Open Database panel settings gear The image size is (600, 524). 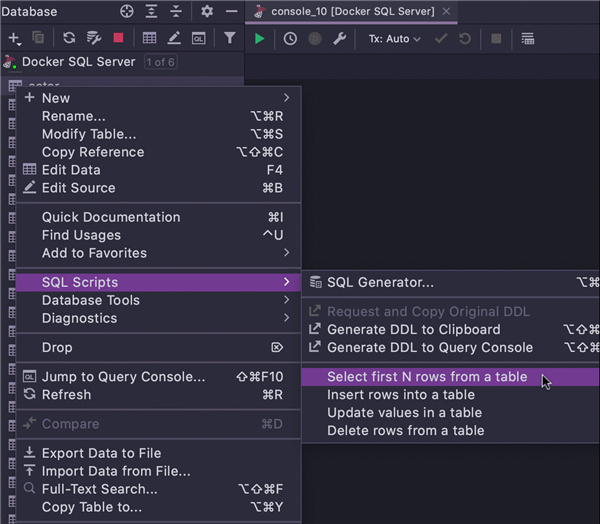click(x=207, y=11)
